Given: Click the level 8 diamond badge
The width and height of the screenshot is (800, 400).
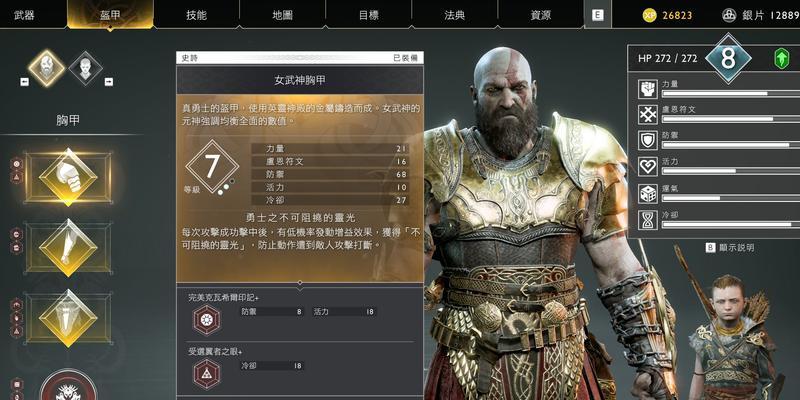Looking at the screenshot, I should point(728,59).
